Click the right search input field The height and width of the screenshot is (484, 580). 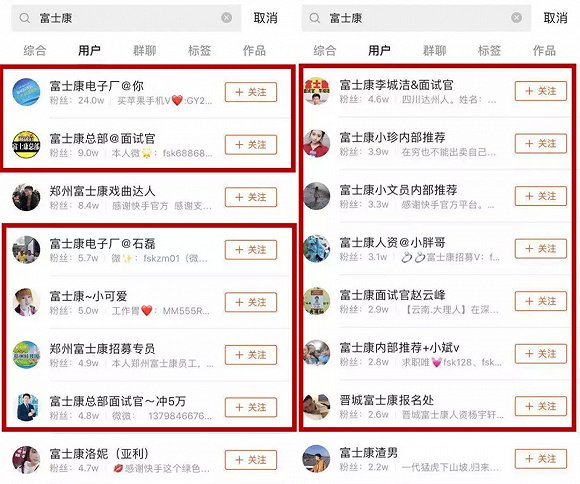417,18
